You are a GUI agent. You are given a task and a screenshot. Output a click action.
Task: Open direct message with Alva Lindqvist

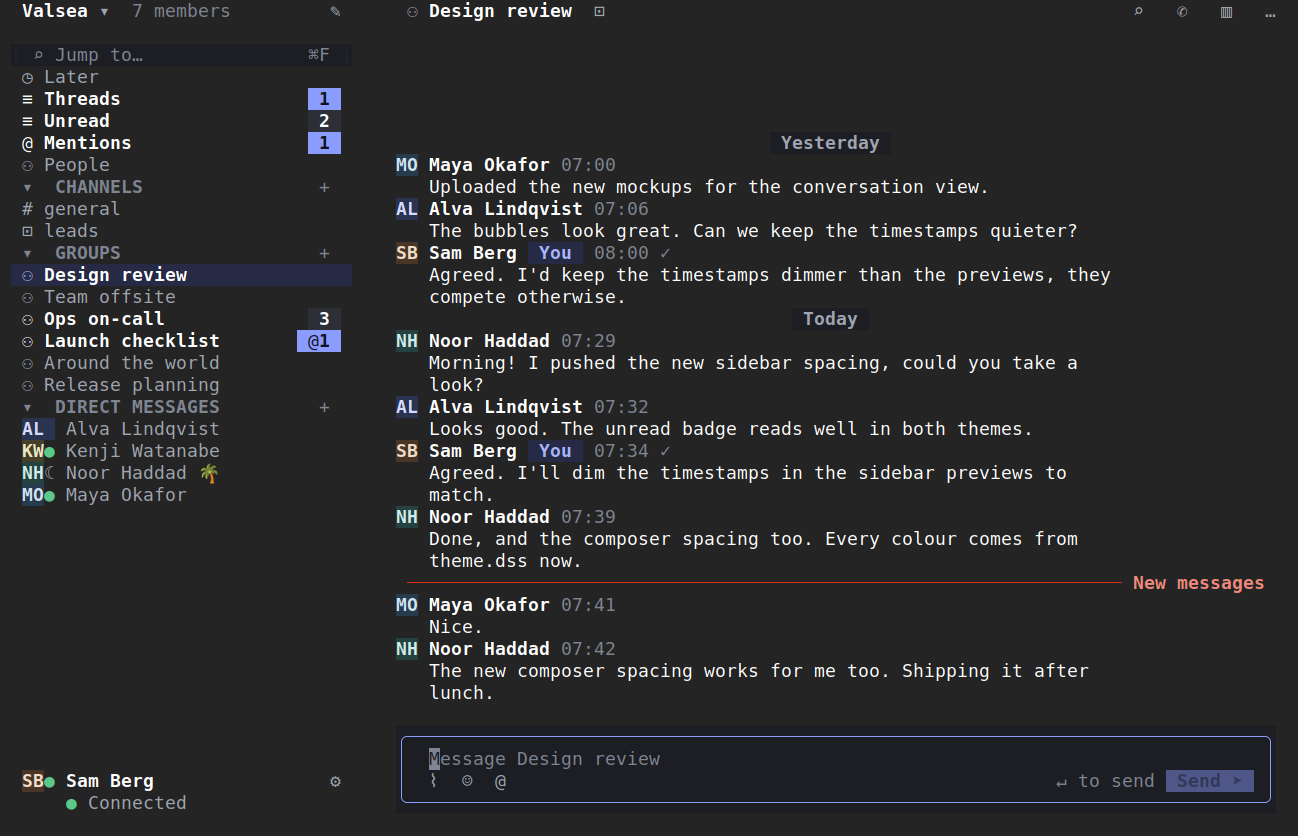[181, 429]
